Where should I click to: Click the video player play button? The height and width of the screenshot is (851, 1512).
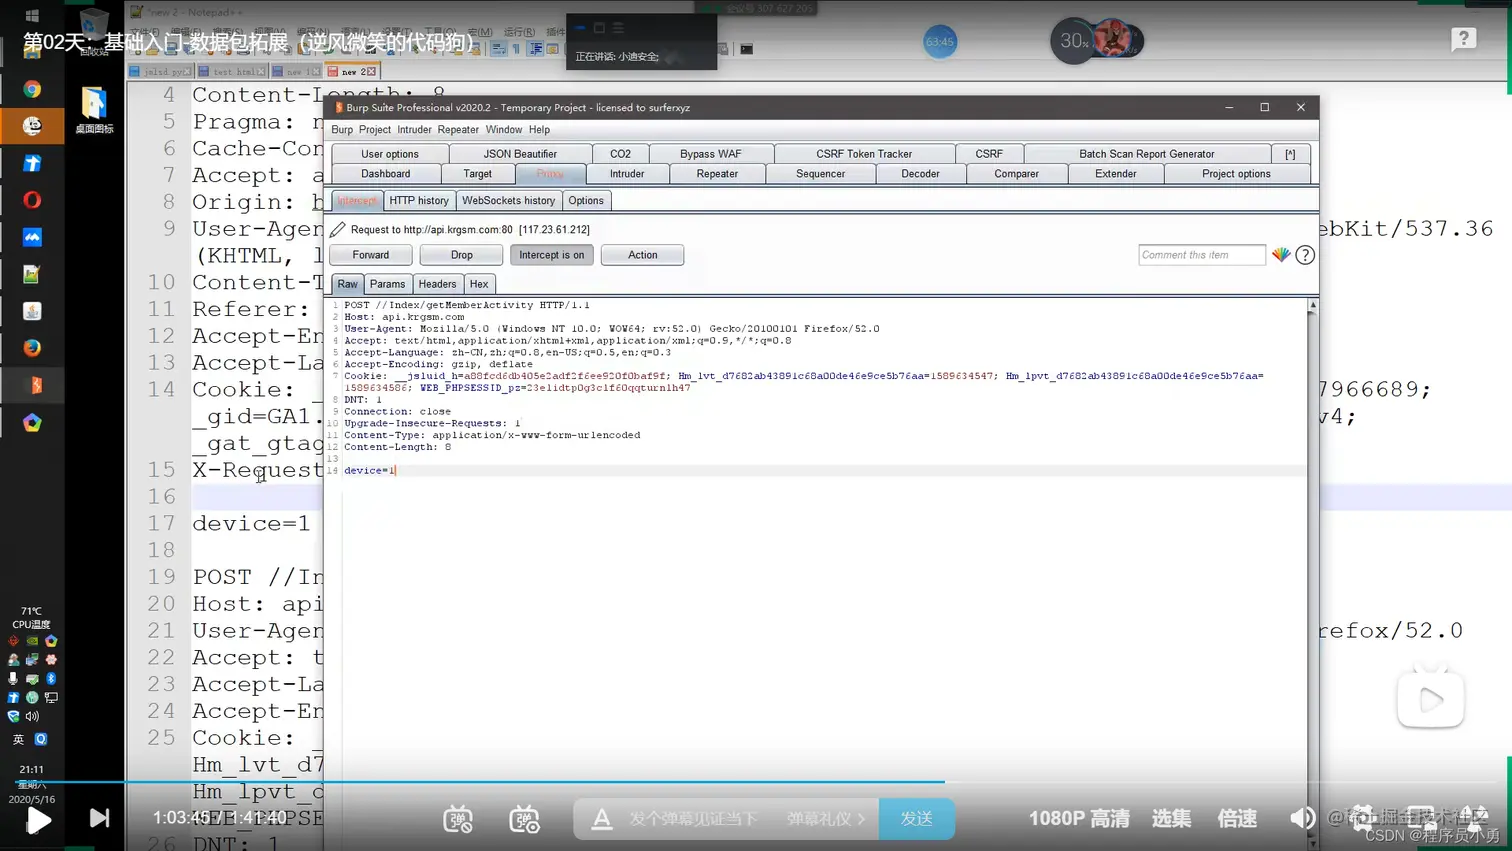click(x=38, y=820)
